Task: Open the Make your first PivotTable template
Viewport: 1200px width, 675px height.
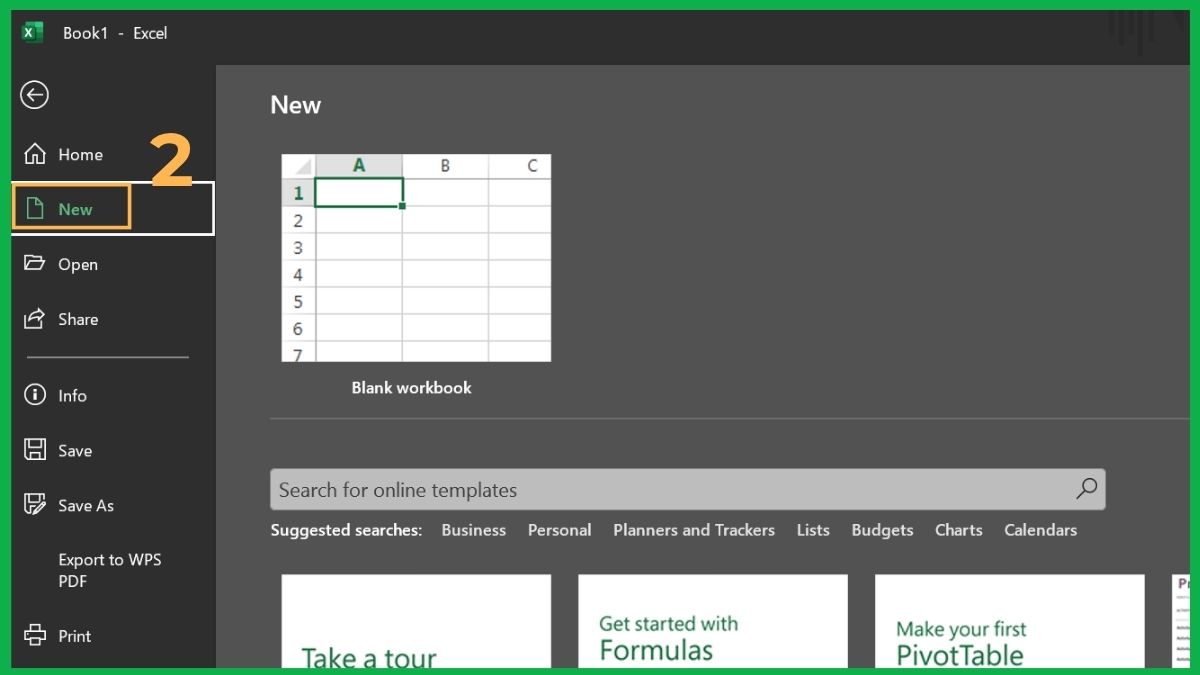Action: click(x=1009, y=620)
